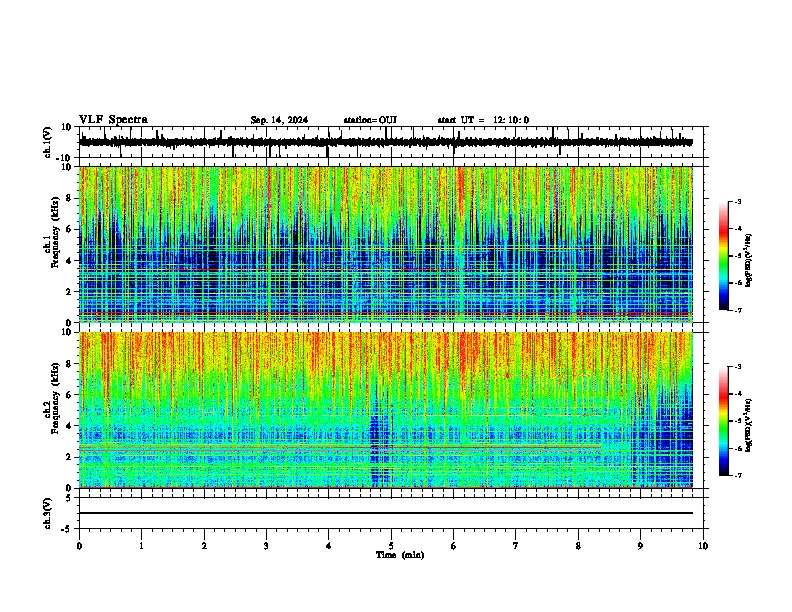The image size is (792, 612).
Task: Click the 2 minute tick label on the time axis
Action: [204, 546]
